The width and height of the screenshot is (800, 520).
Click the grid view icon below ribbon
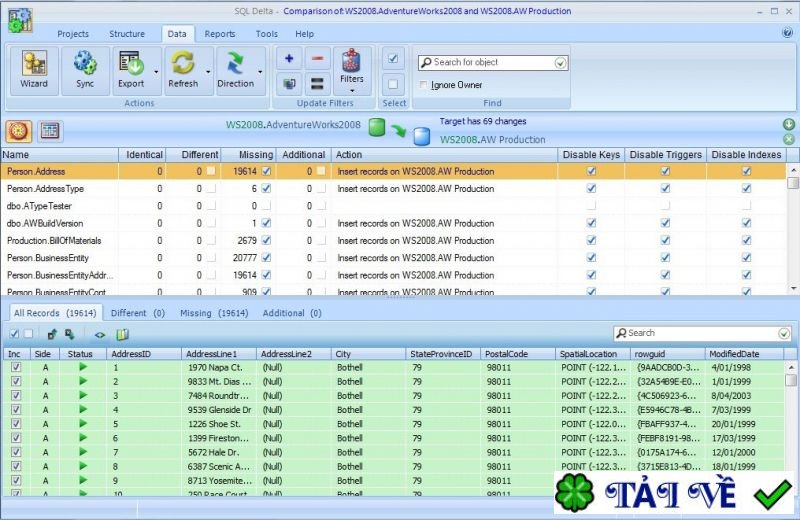[x=49, y=131]
